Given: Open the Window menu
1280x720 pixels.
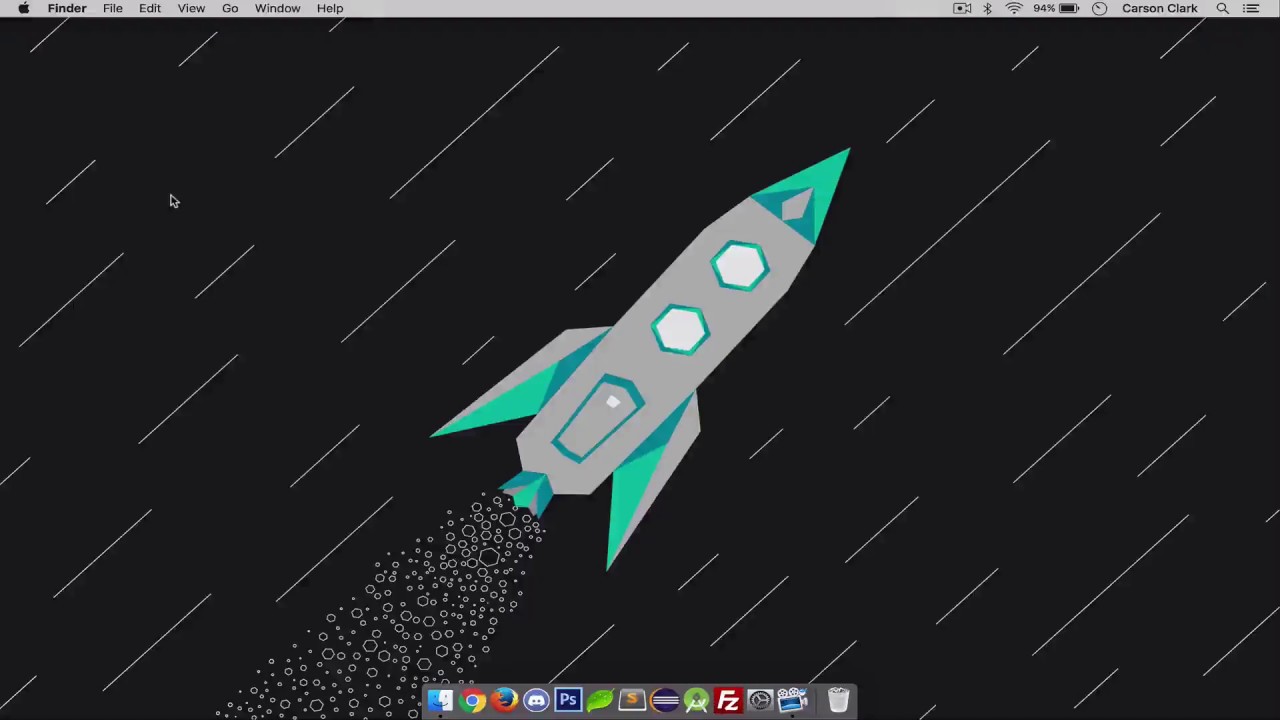Looking at the screenshot, I should (277, 8).
